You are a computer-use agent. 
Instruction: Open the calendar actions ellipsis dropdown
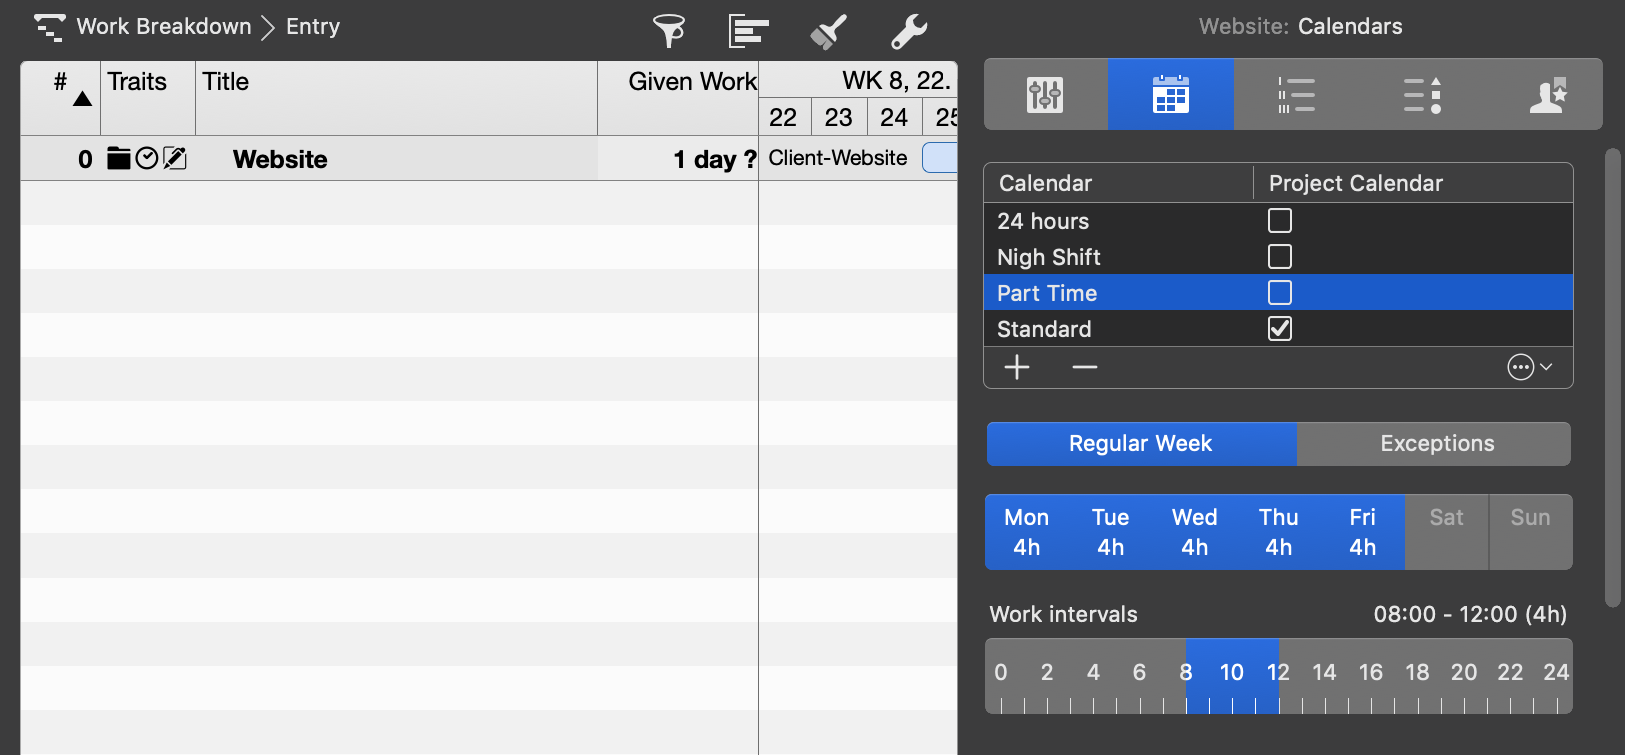1529,368
